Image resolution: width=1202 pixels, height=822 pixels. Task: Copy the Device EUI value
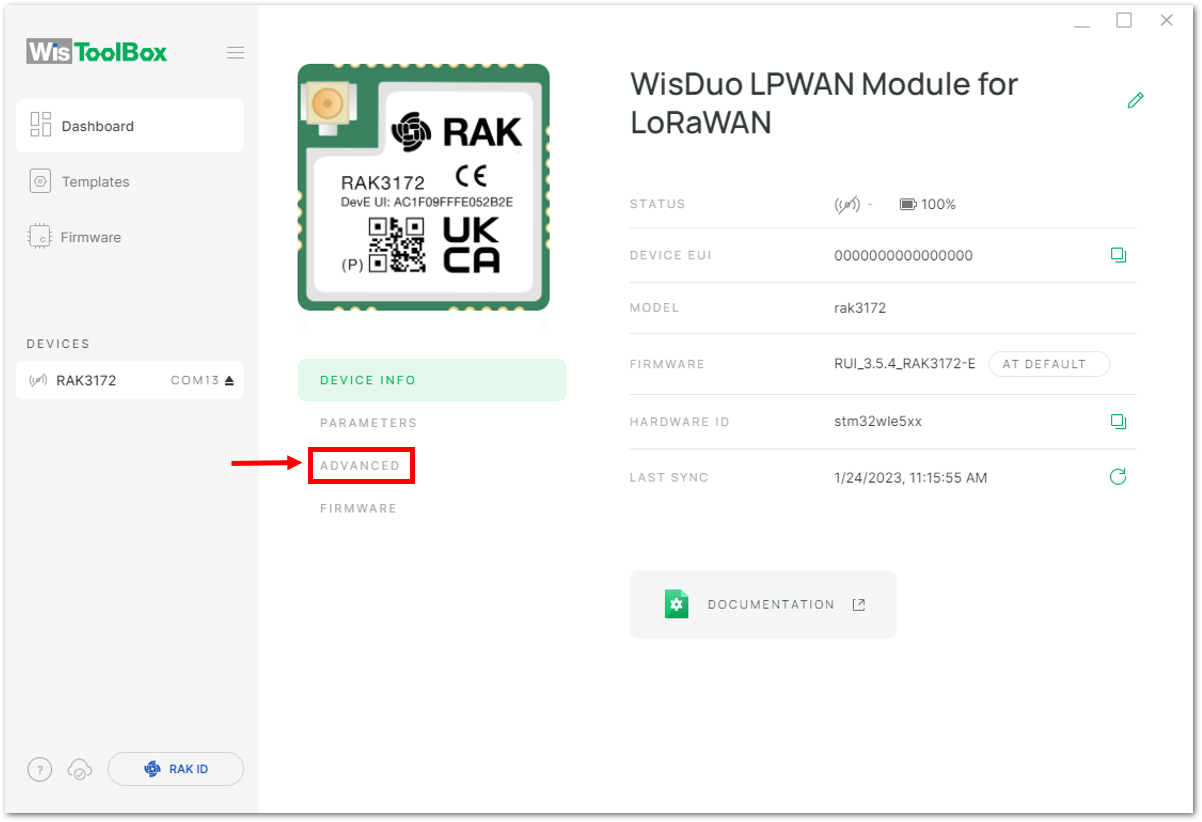pyautogui.click(x=1118, y=255)
